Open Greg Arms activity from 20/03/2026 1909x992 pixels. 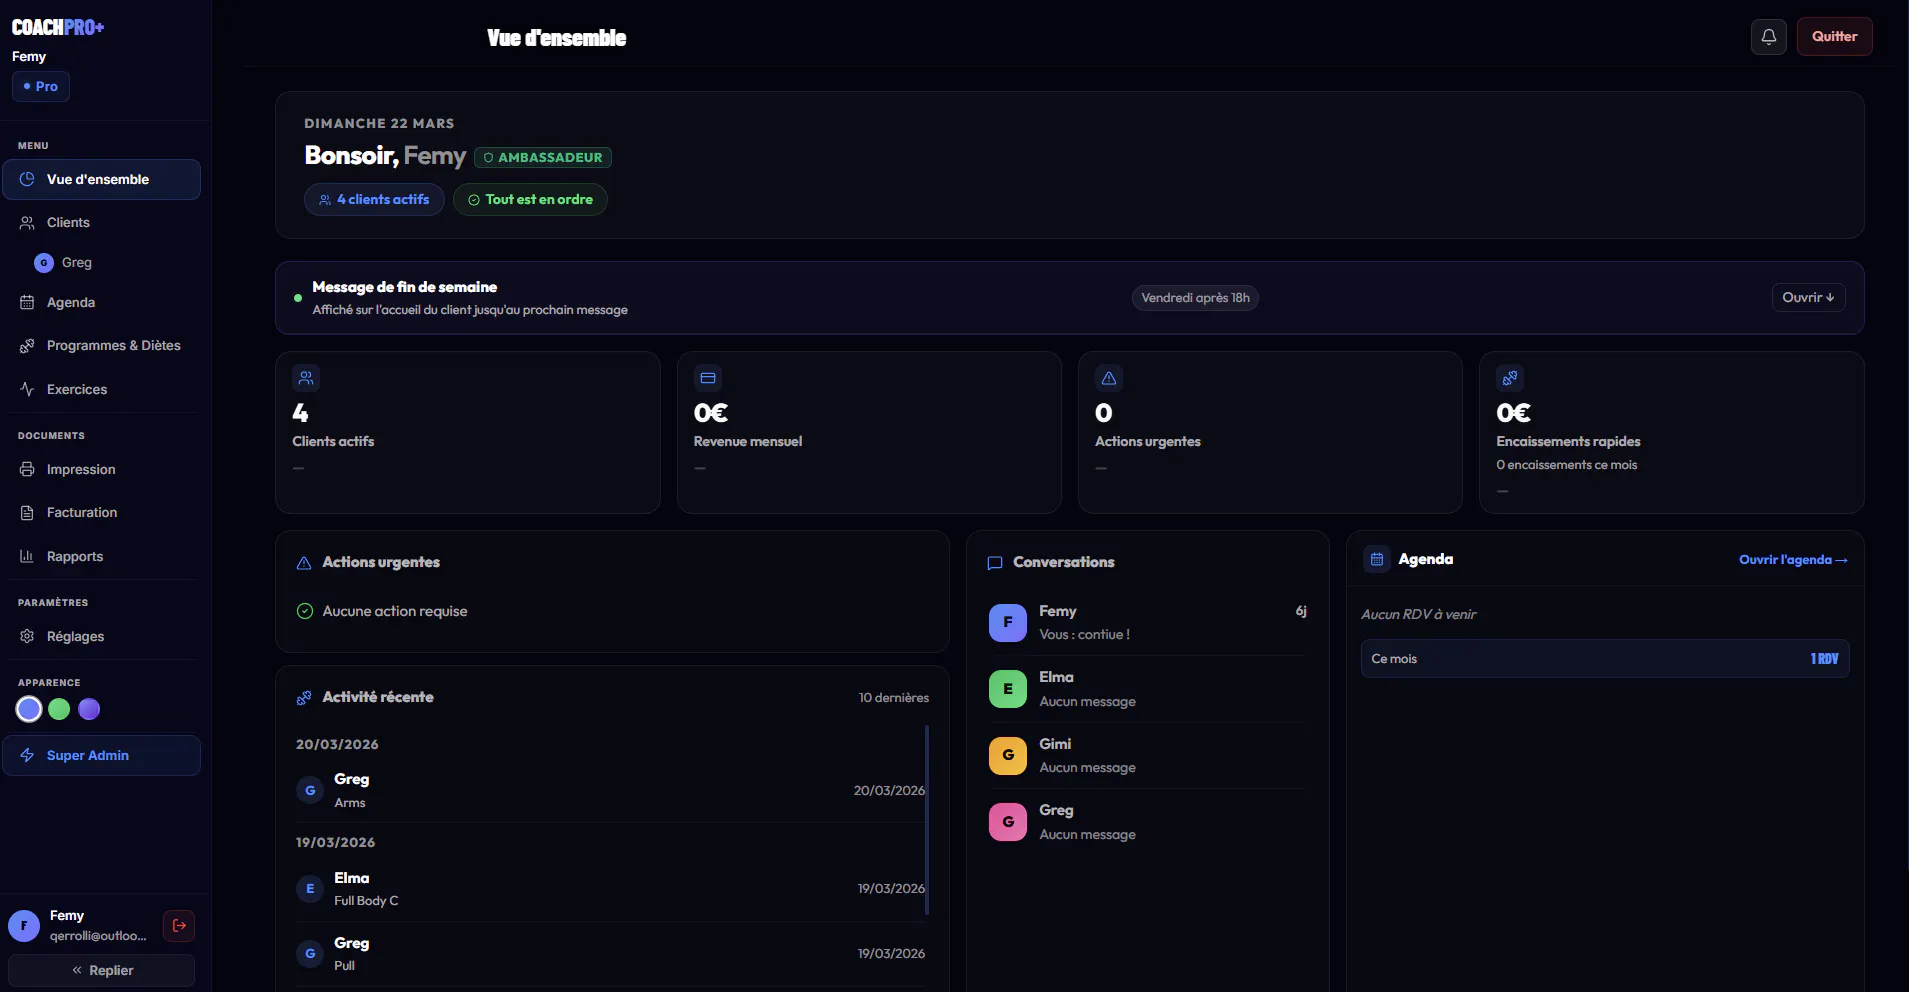(x=610, y=791)
